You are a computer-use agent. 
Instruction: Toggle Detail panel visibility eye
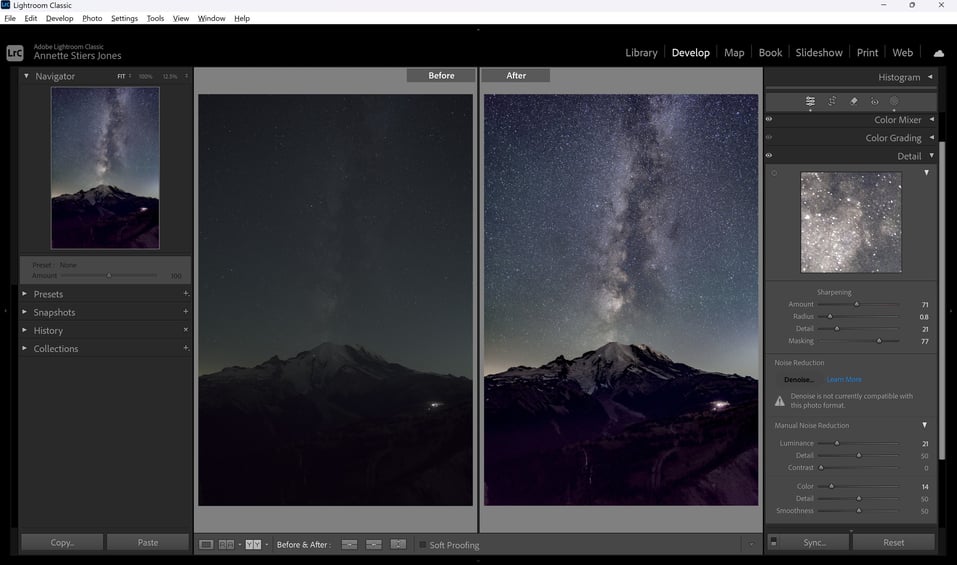tap(769, 156)
